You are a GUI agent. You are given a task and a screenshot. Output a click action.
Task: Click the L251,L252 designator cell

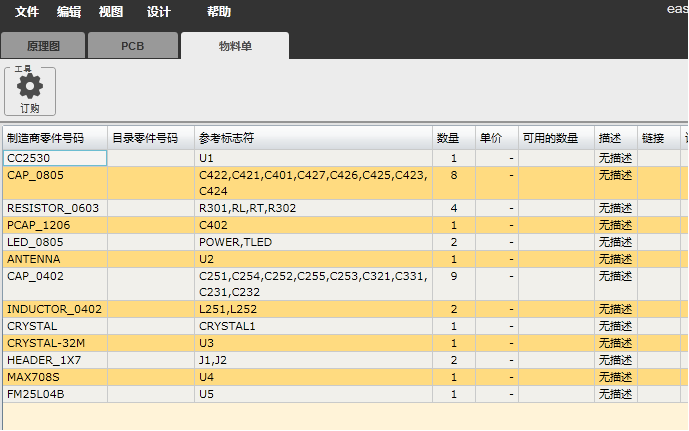click(x=313, y=309)
